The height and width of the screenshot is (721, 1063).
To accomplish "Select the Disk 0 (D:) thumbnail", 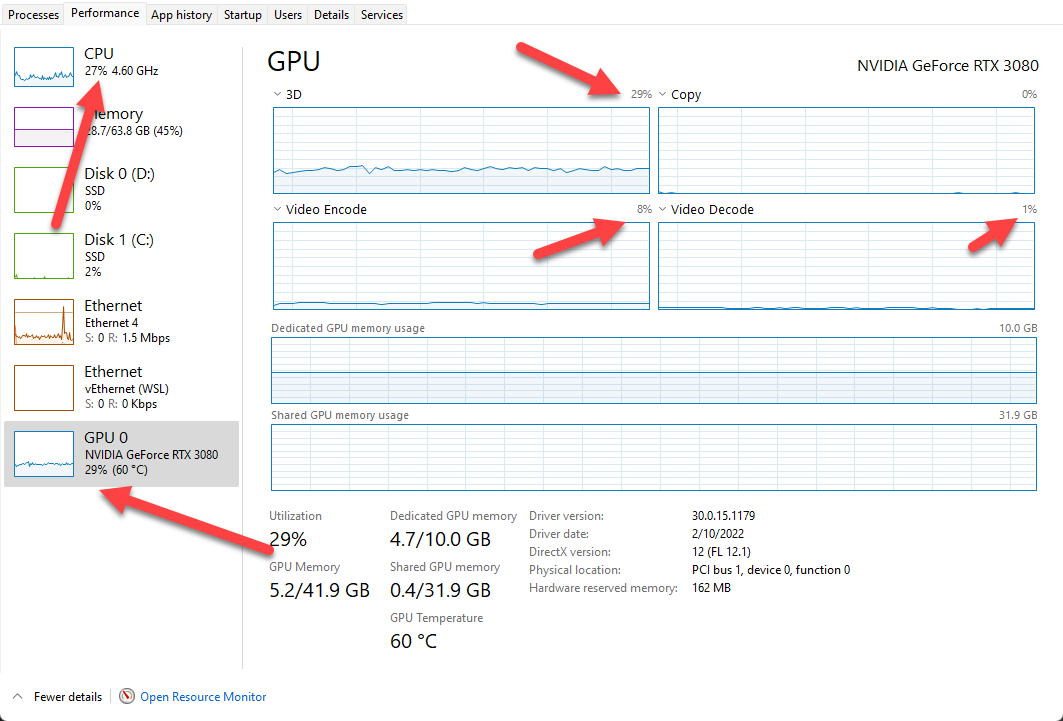I will click(43, 190).
